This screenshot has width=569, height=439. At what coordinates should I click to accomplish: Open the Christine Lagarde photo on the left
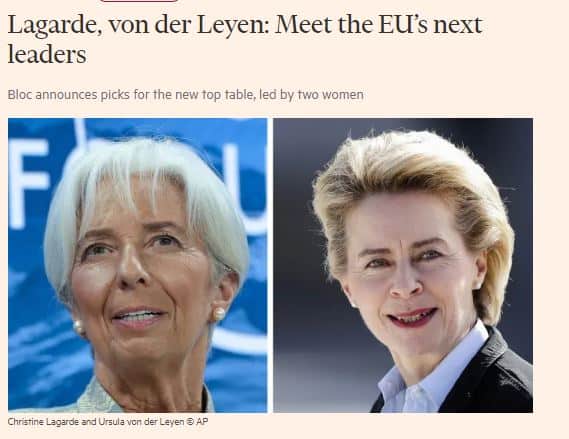[x=138, y=265]
